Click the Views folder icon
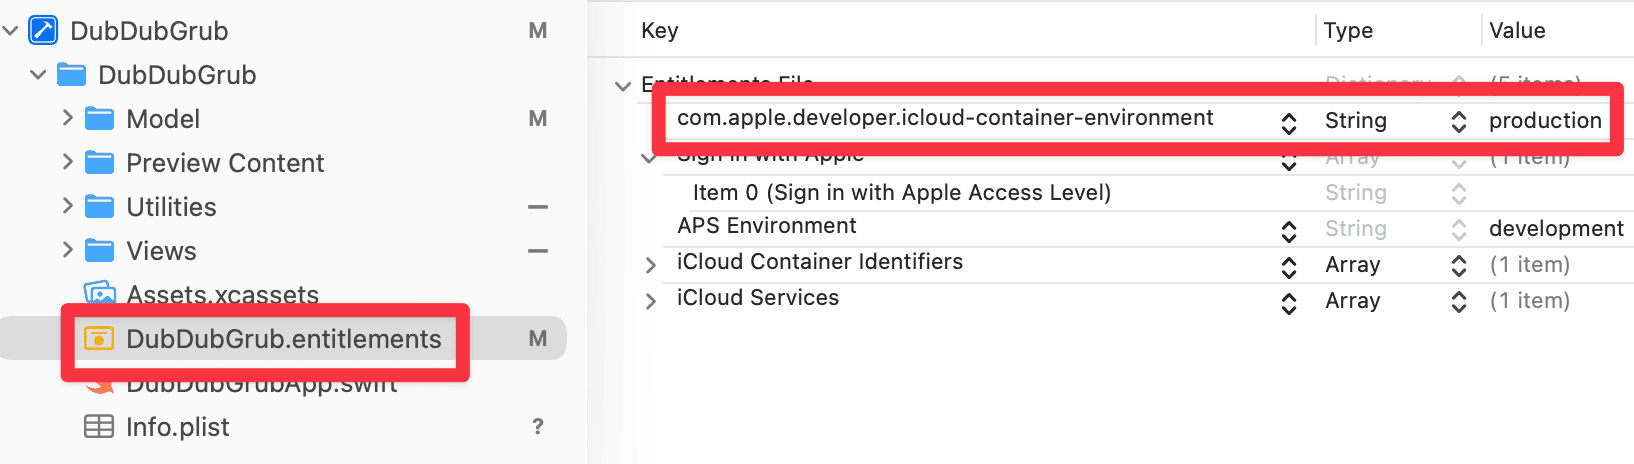1634x464 pixels. (x=99, y=251)
